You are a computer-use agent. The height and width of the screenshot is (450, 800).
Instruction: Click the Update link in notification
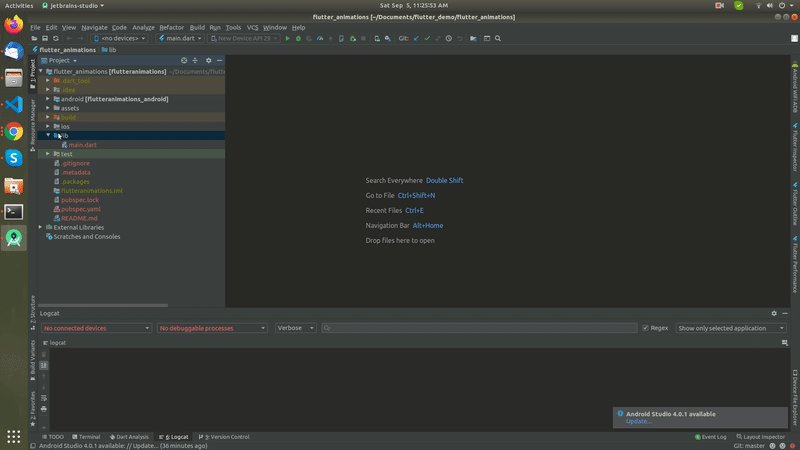point(638,421)
